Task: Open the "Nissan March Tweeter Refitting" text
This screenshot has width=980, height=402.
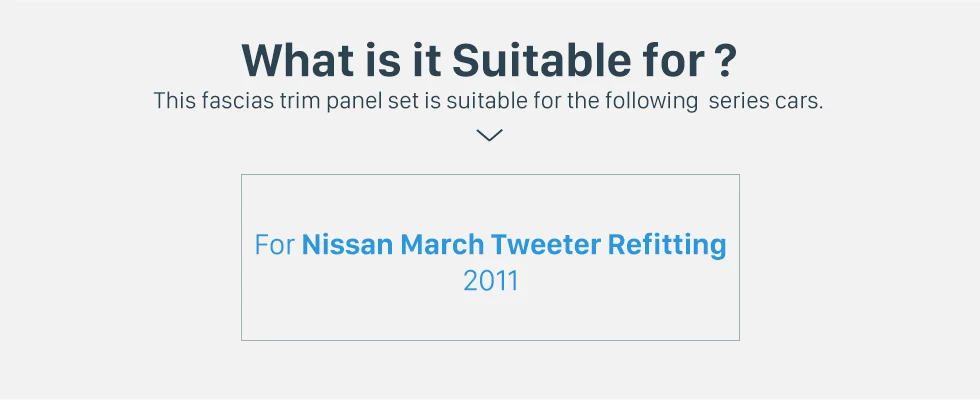Action: click(514, 244)
